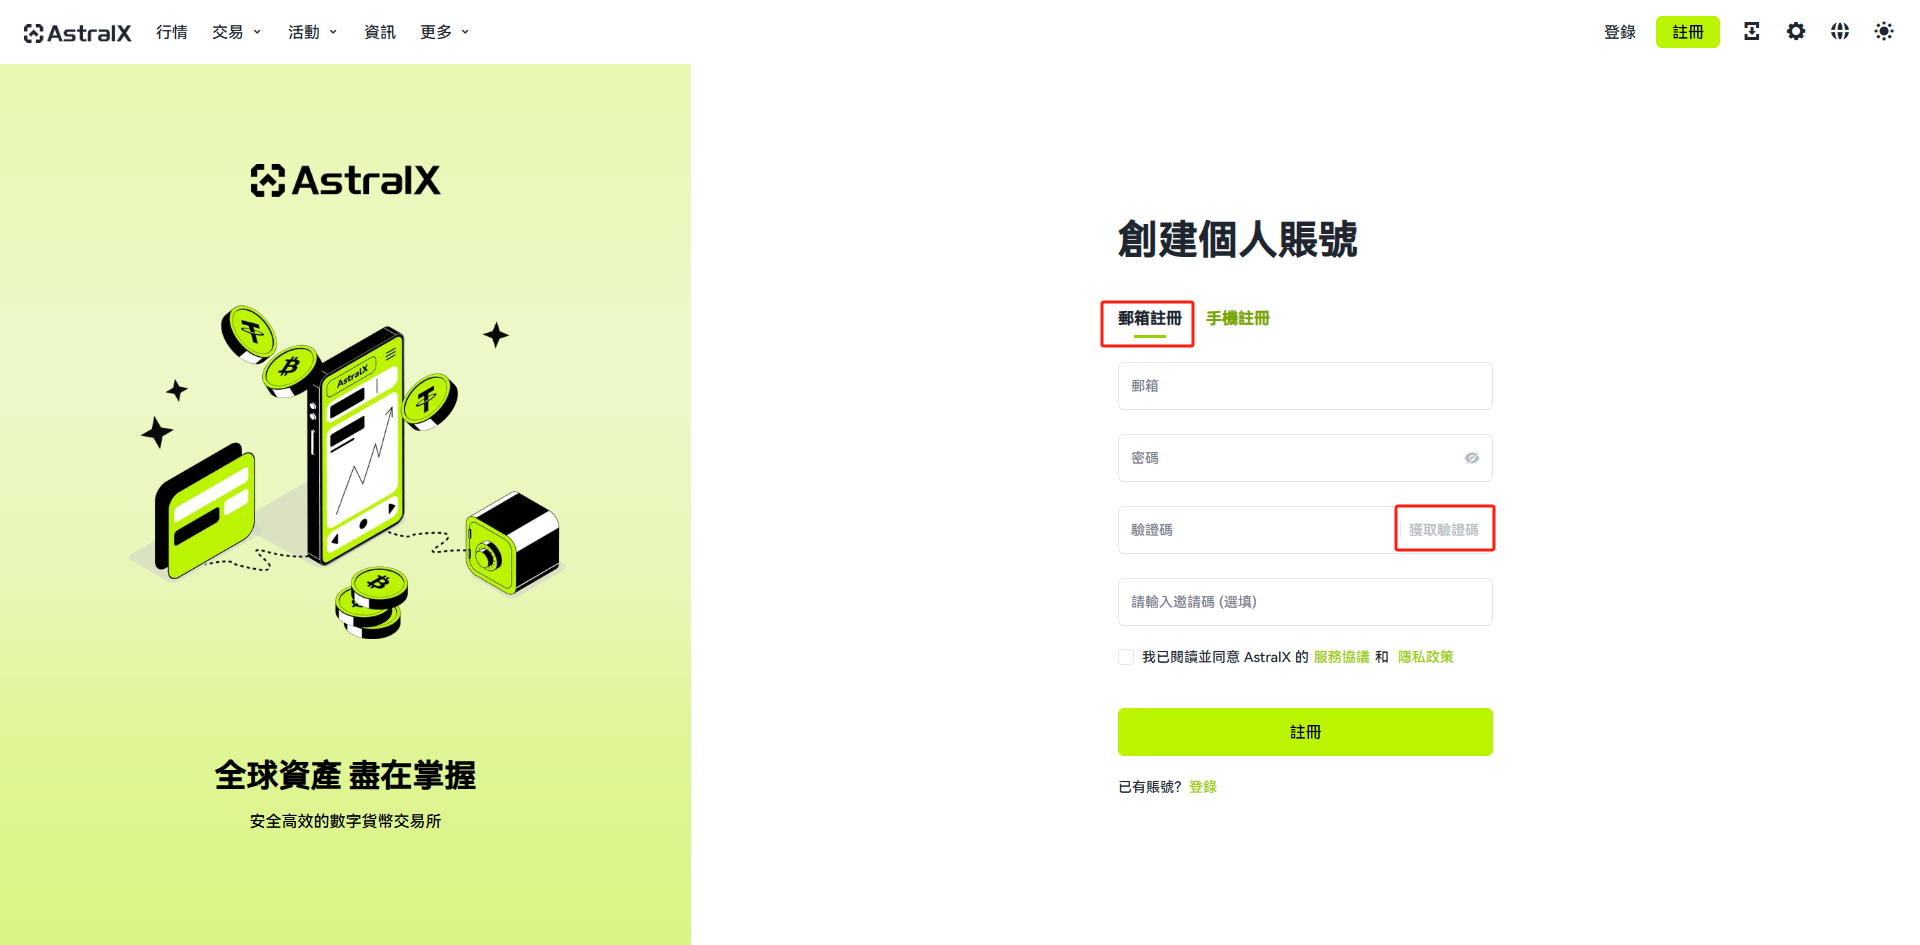Click the large green 註冊 submit button
The height and width of the screenshot is (945, 1920).
[1305, 732]
